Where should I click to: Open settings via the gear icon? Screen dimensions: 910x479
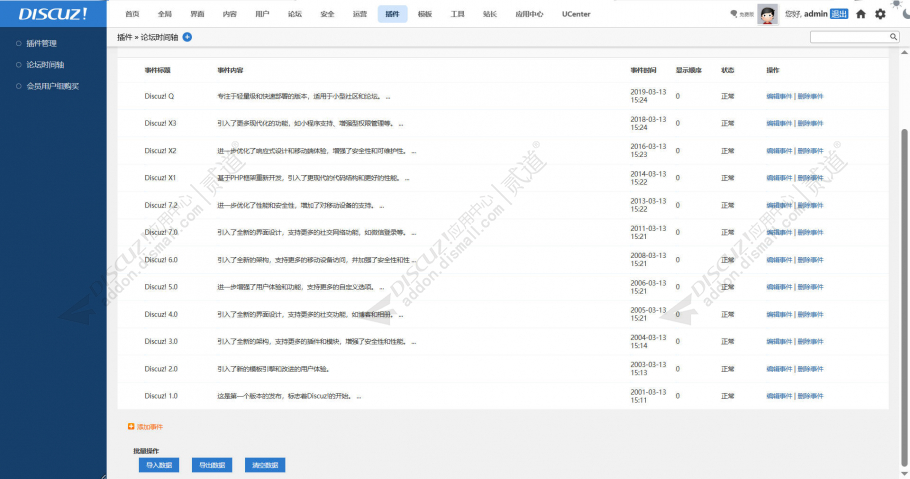coord(880,14)
